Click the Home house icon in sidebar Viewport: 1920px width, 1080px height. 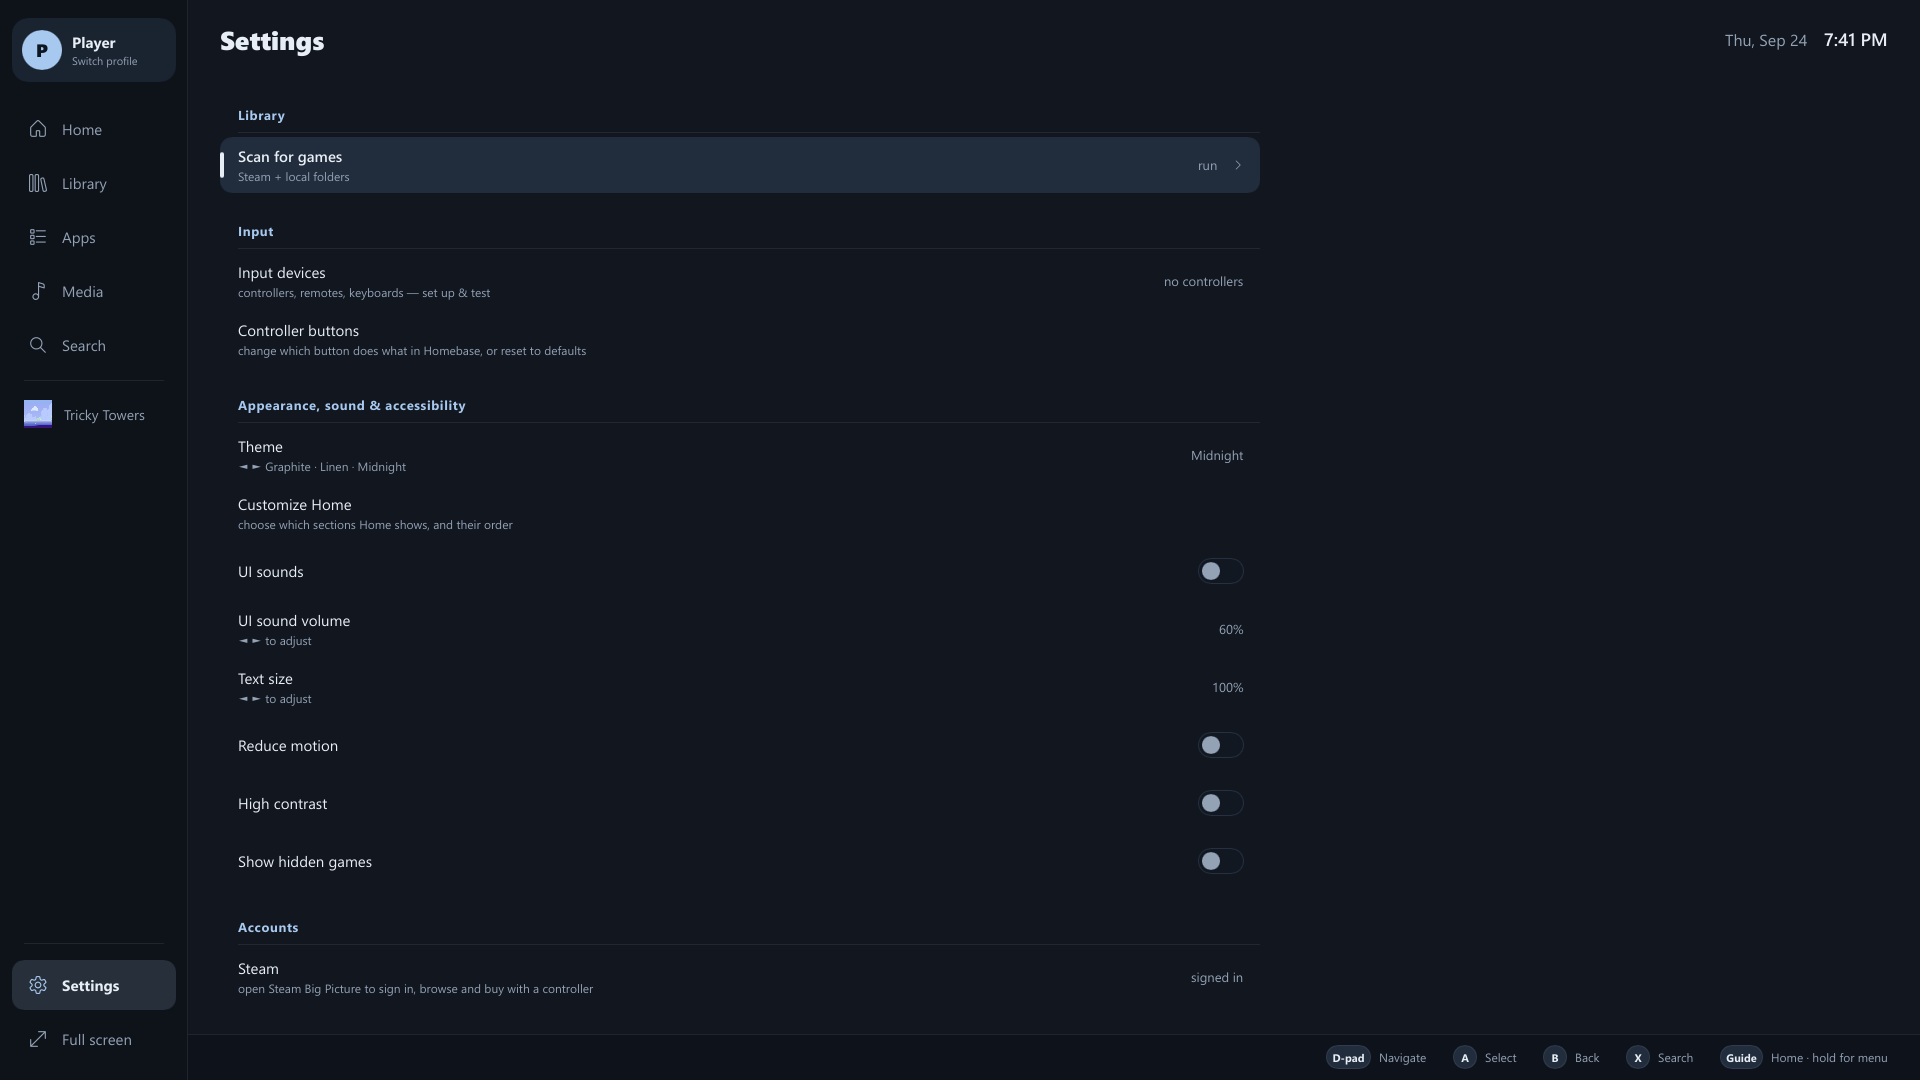38,129
